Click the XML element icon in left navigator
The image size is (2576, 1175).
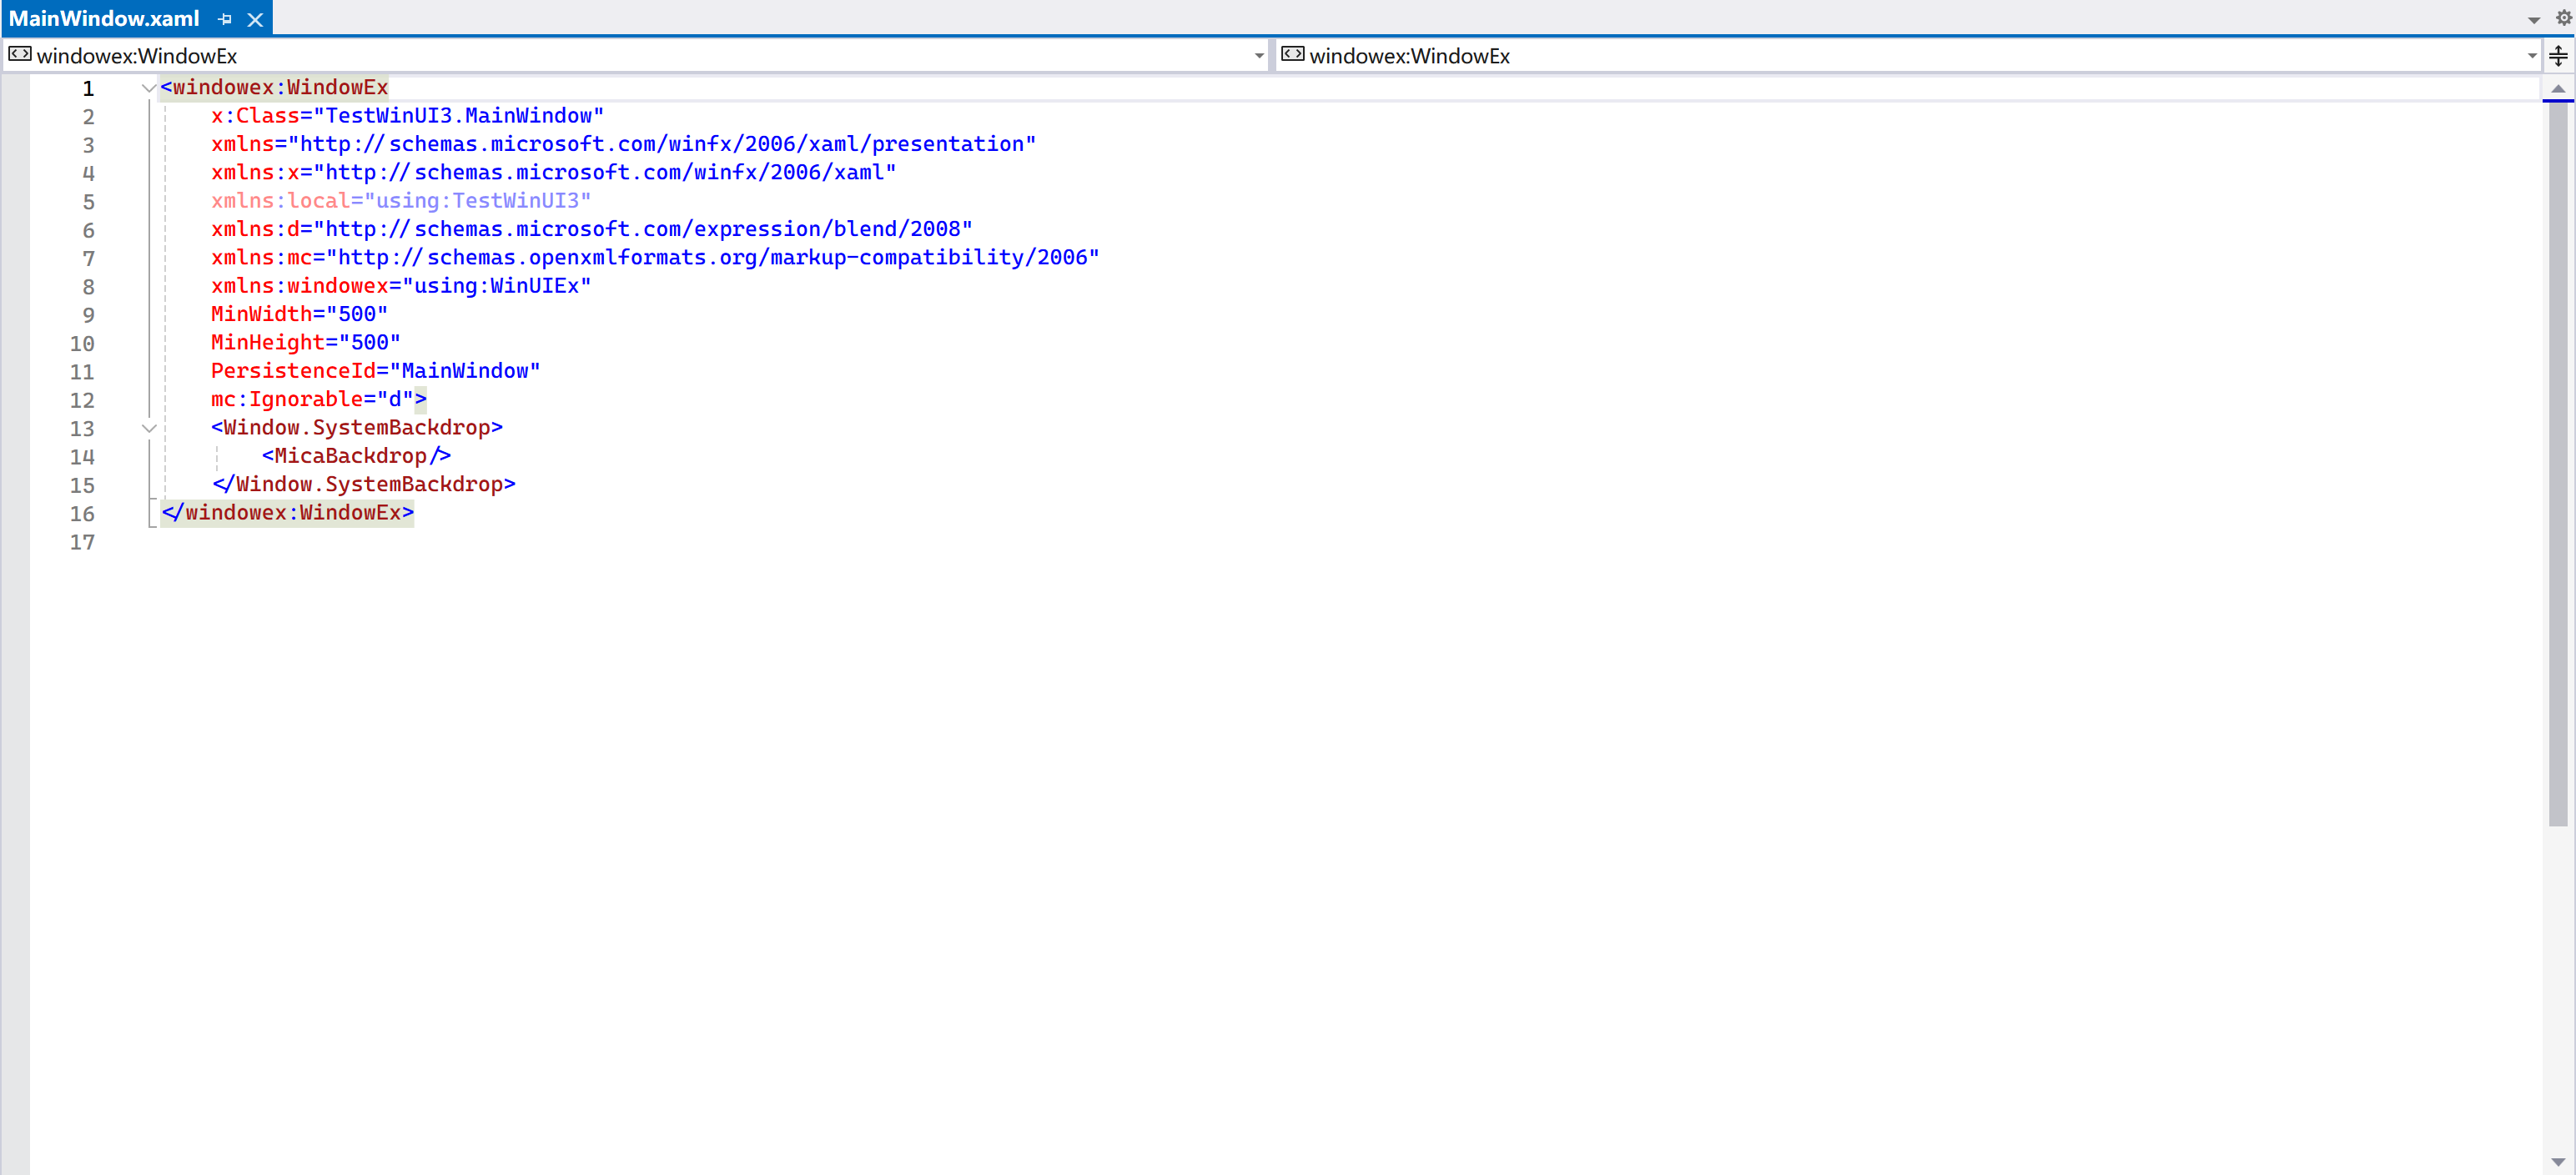click(18, 55)
